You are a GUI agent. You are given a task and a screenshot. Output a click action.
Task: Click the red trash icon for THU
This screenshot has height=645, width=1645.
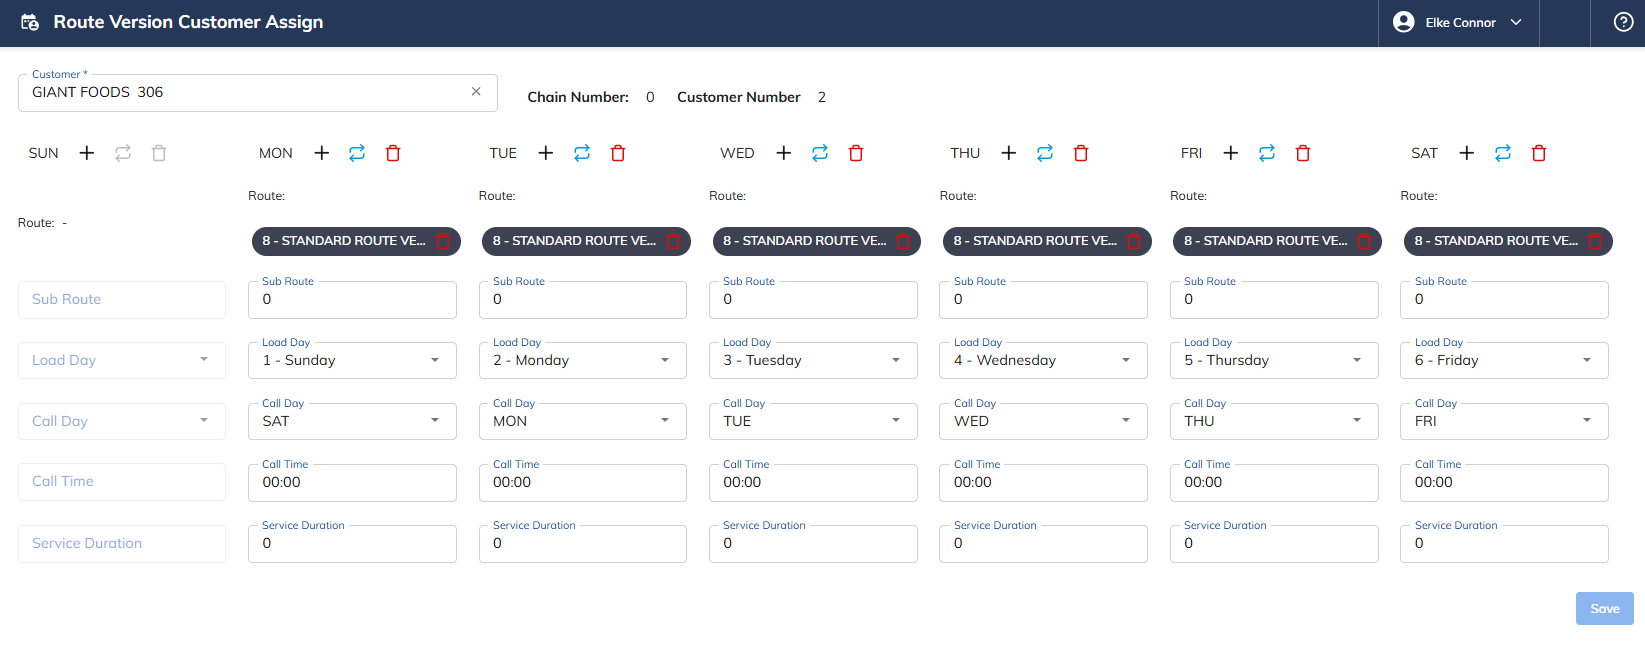point(1081,153)
